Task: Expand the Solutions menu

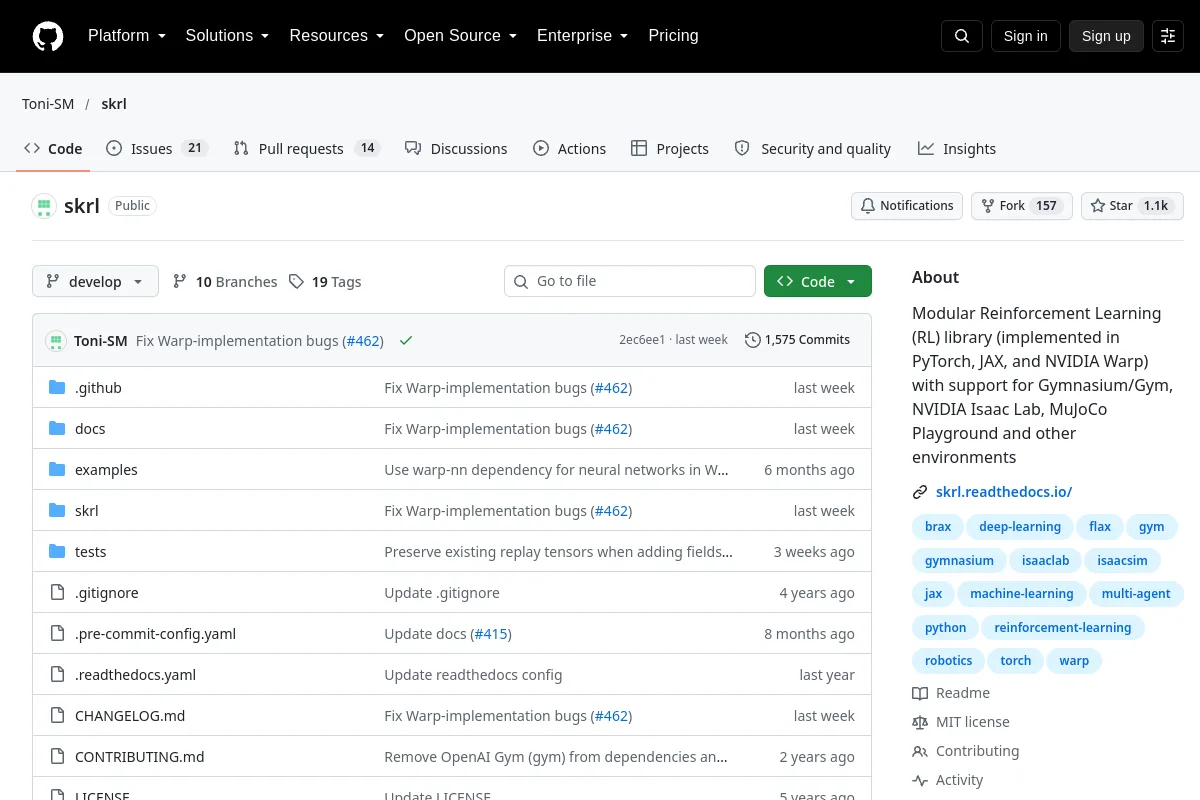Action: pyautogui.click(x=227, y=36)
